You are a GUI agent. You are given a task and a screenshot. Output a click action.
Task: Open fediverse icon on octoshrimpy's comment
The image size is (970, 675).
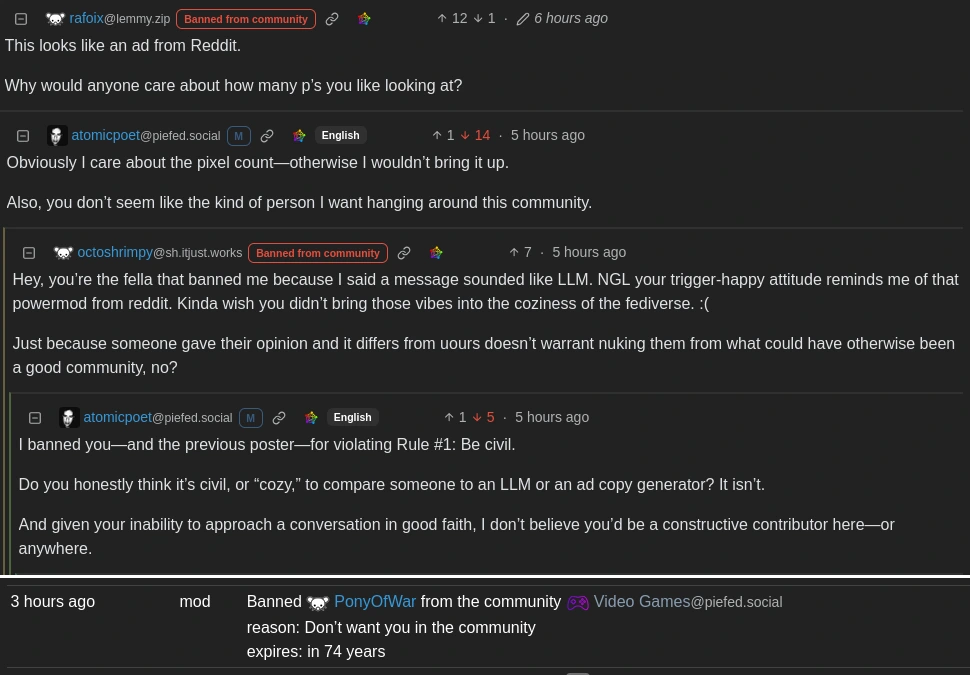pos(436,253)
